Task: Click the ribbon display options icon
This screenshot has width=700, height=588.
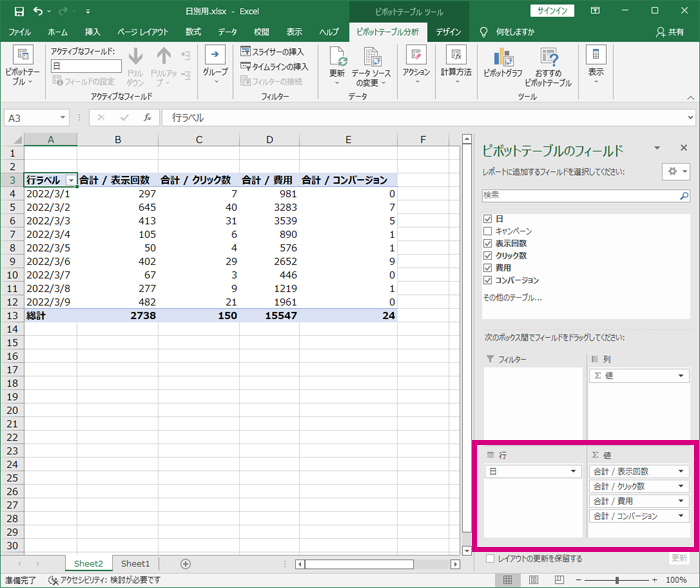Action: 596,11
